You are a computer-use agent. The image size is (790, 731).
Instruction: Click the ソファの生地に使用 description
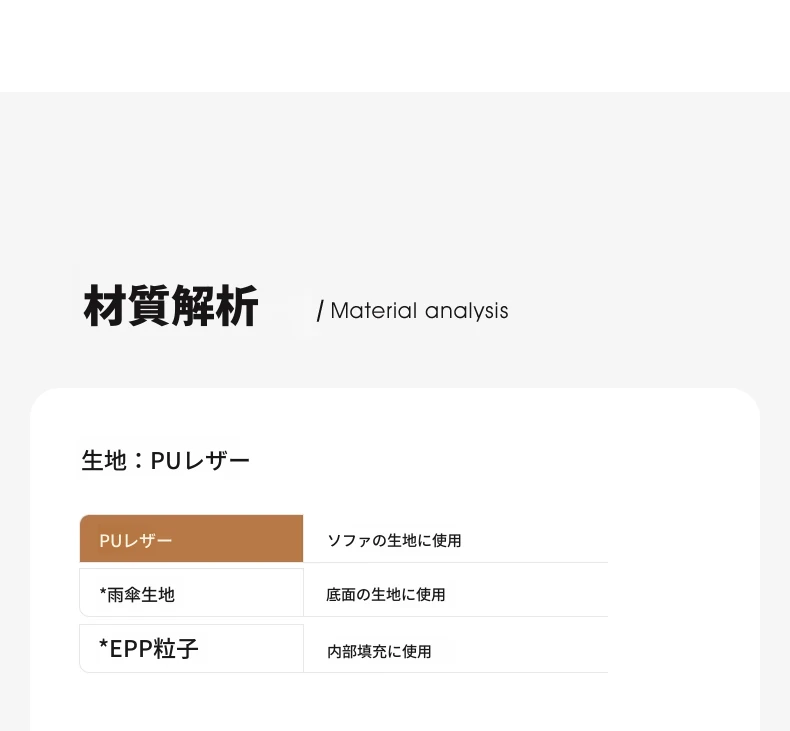[x=394, y=541]
